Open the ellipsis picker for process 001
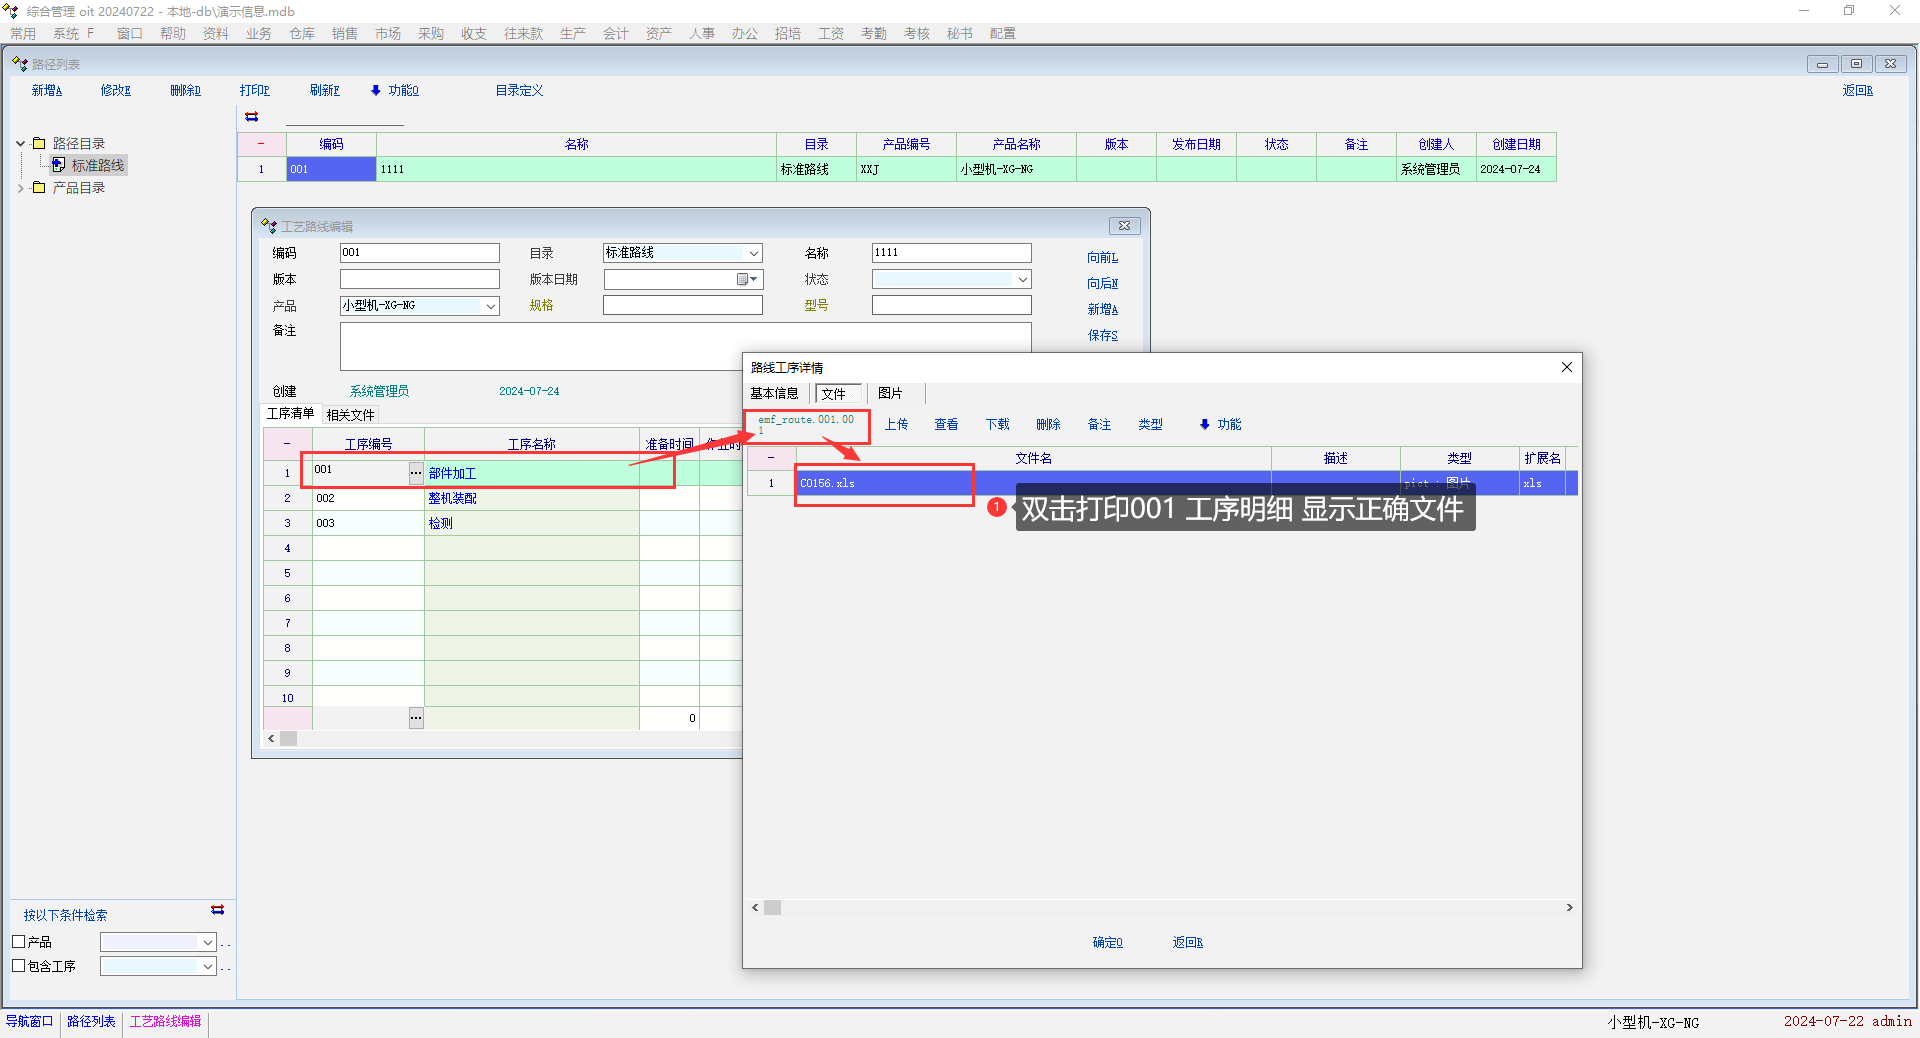 click(x=416, y=472)
